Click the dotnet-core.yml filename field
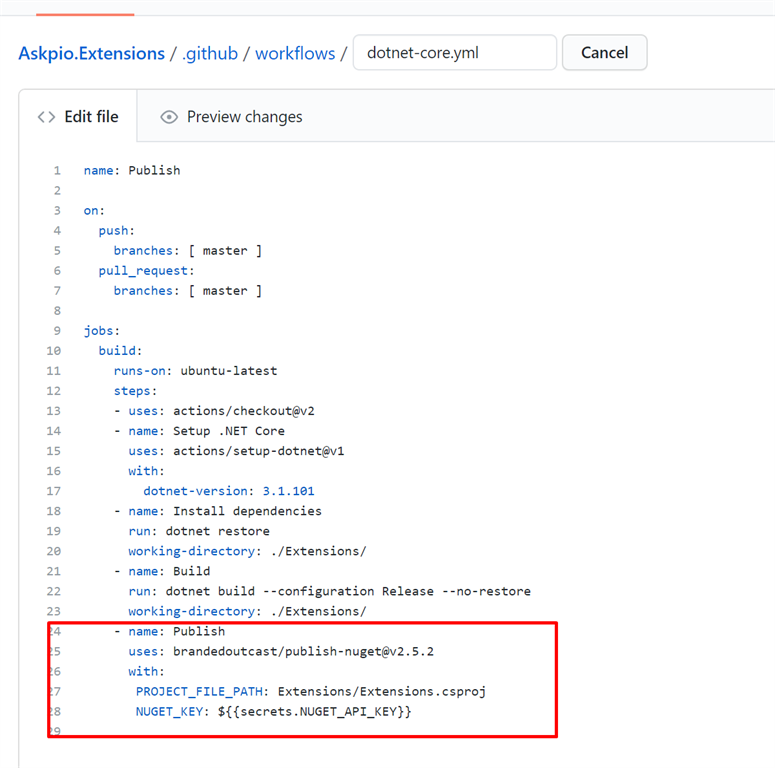 [455, 52]
